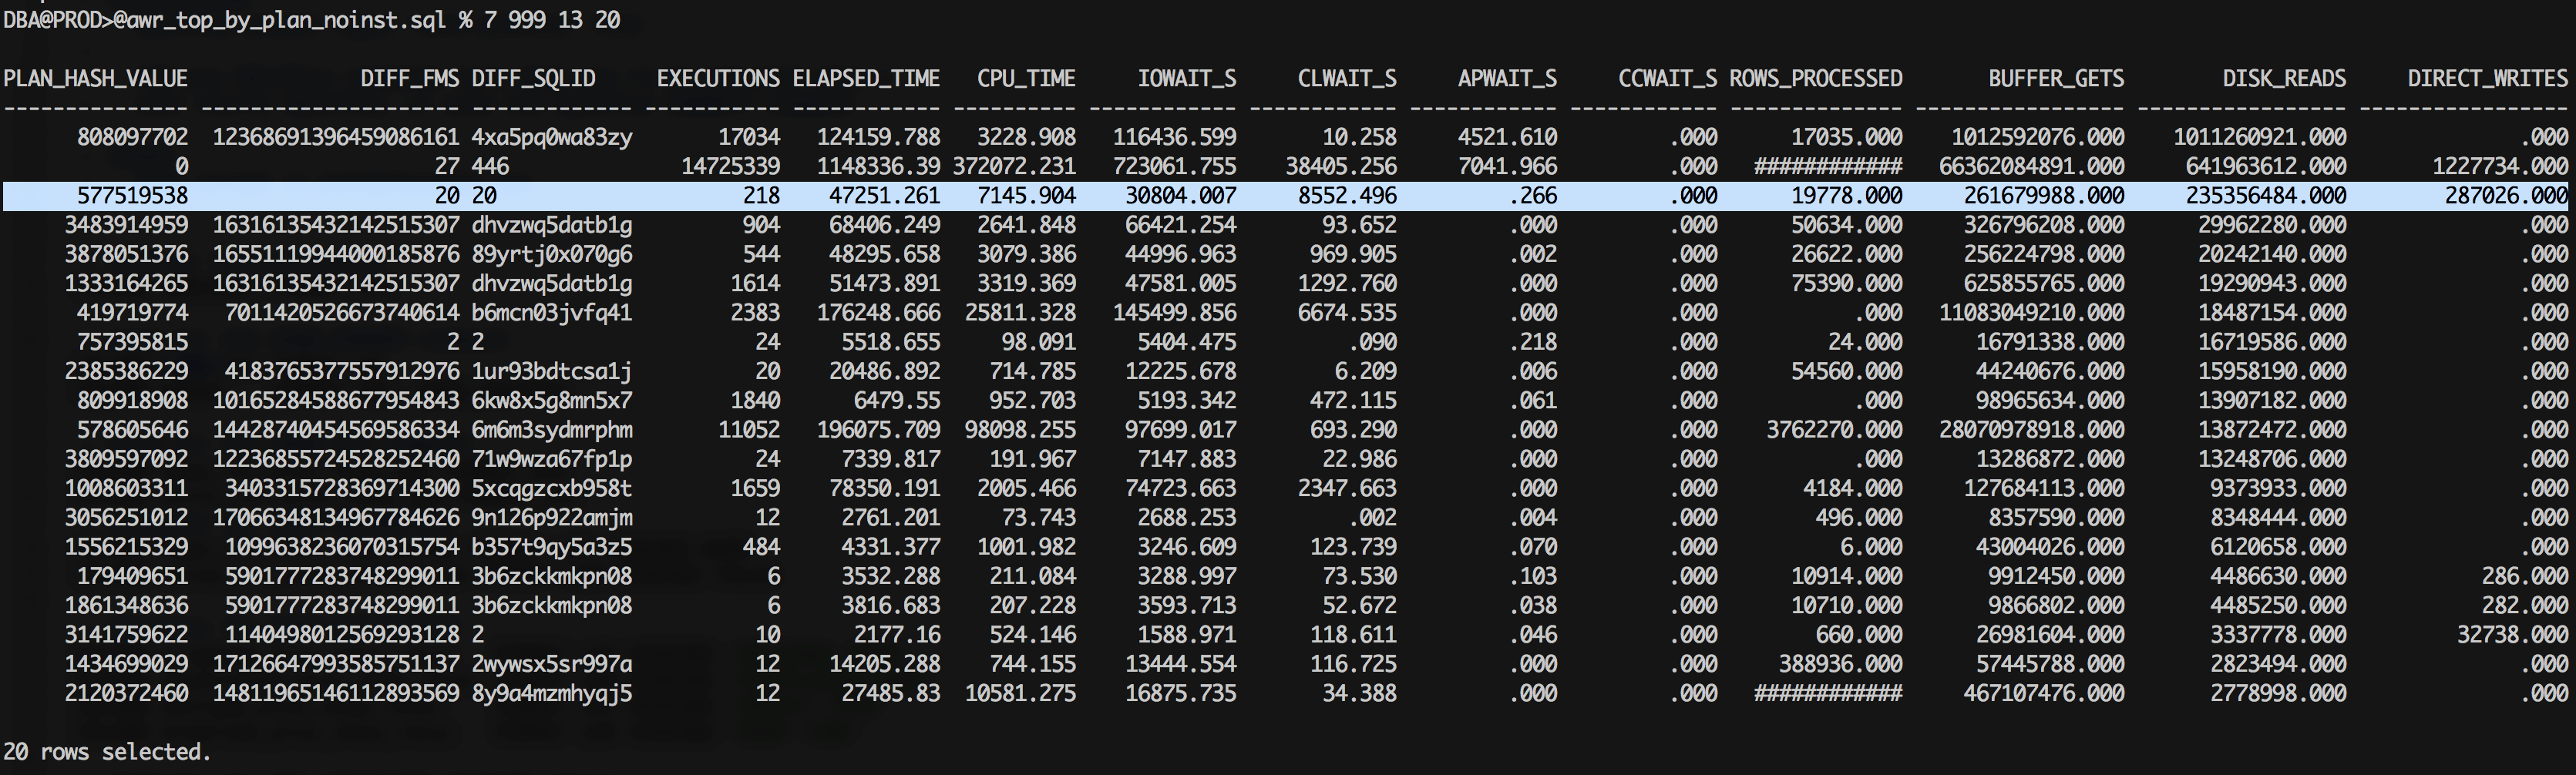2576x775 pixels.
Task: Click the PLAN_HASH_VALUE column header
Action: tap(95, 78)
